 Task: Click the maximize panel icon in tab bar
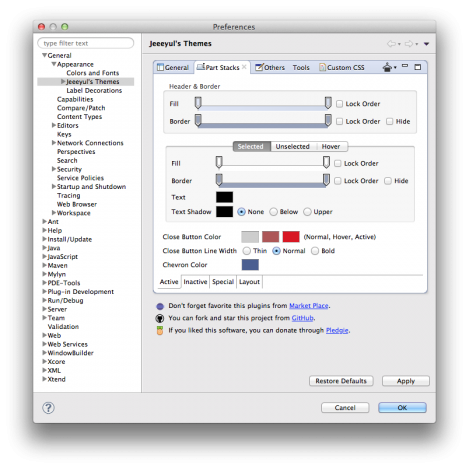click(x=418, y=67)
